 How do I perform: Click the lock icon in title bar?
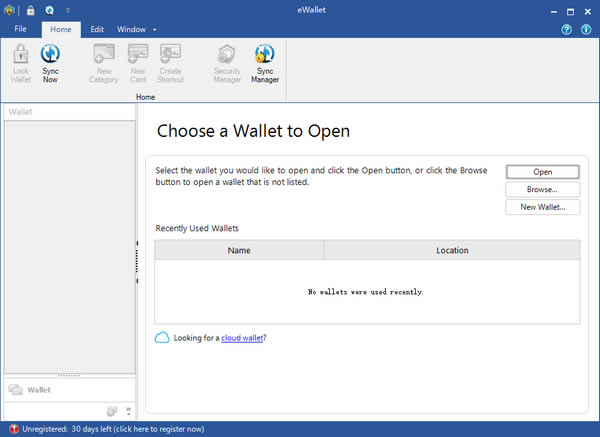coord(31,10)
